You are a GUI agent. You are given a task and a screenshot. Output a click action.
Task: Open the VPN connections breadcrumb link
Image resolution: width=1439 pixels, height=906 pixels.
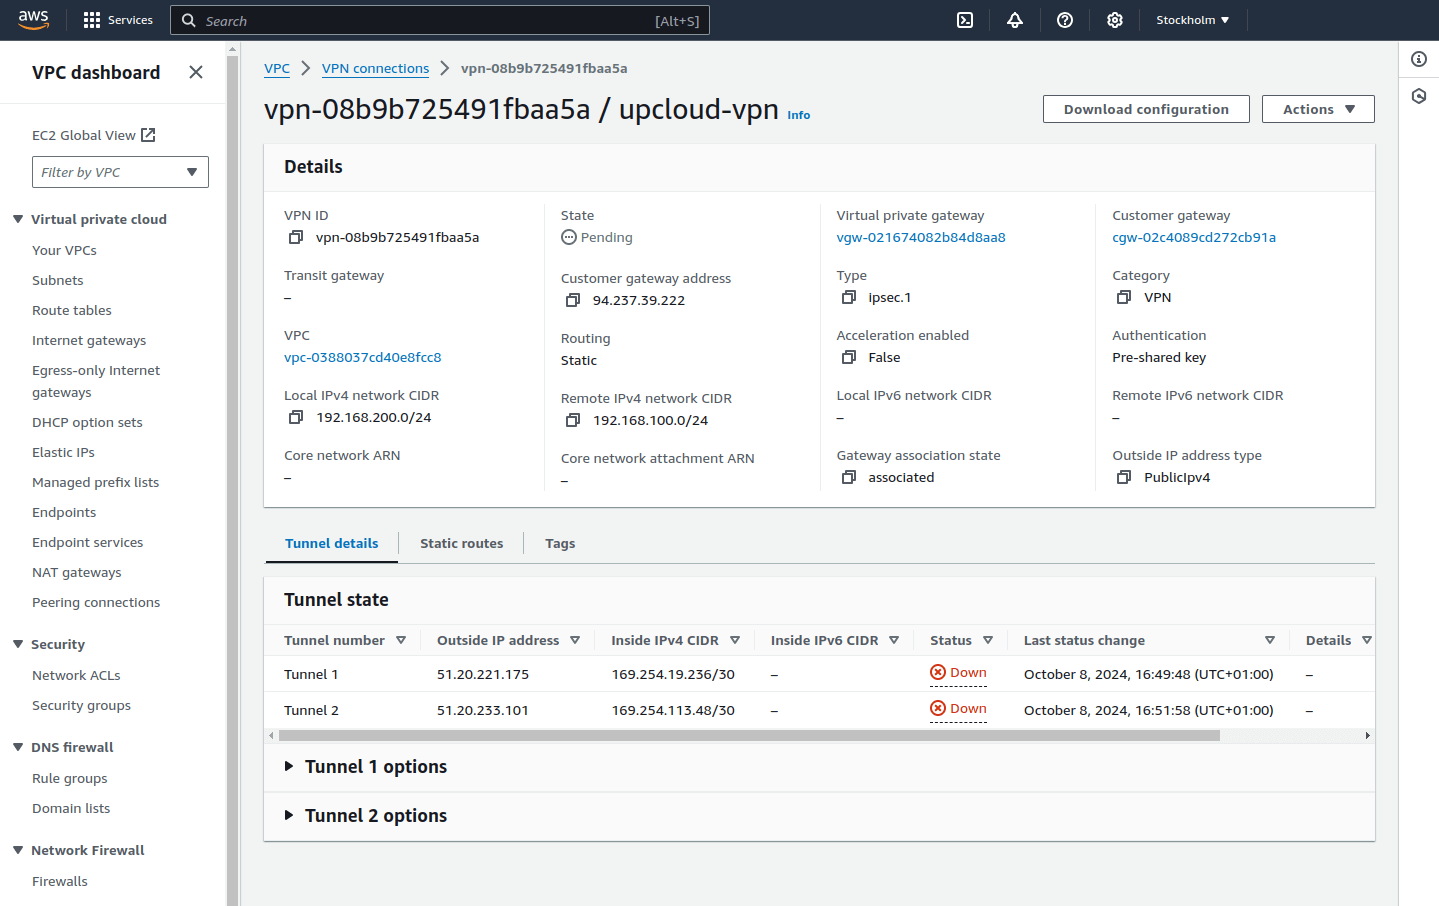click(x=375, y=68)
